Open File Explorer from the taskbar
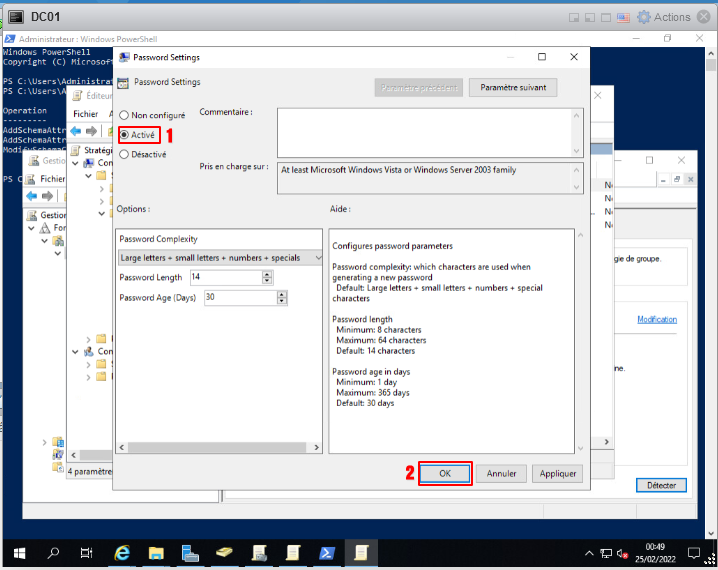The image size is (718, 570). (x=156, y=552)
